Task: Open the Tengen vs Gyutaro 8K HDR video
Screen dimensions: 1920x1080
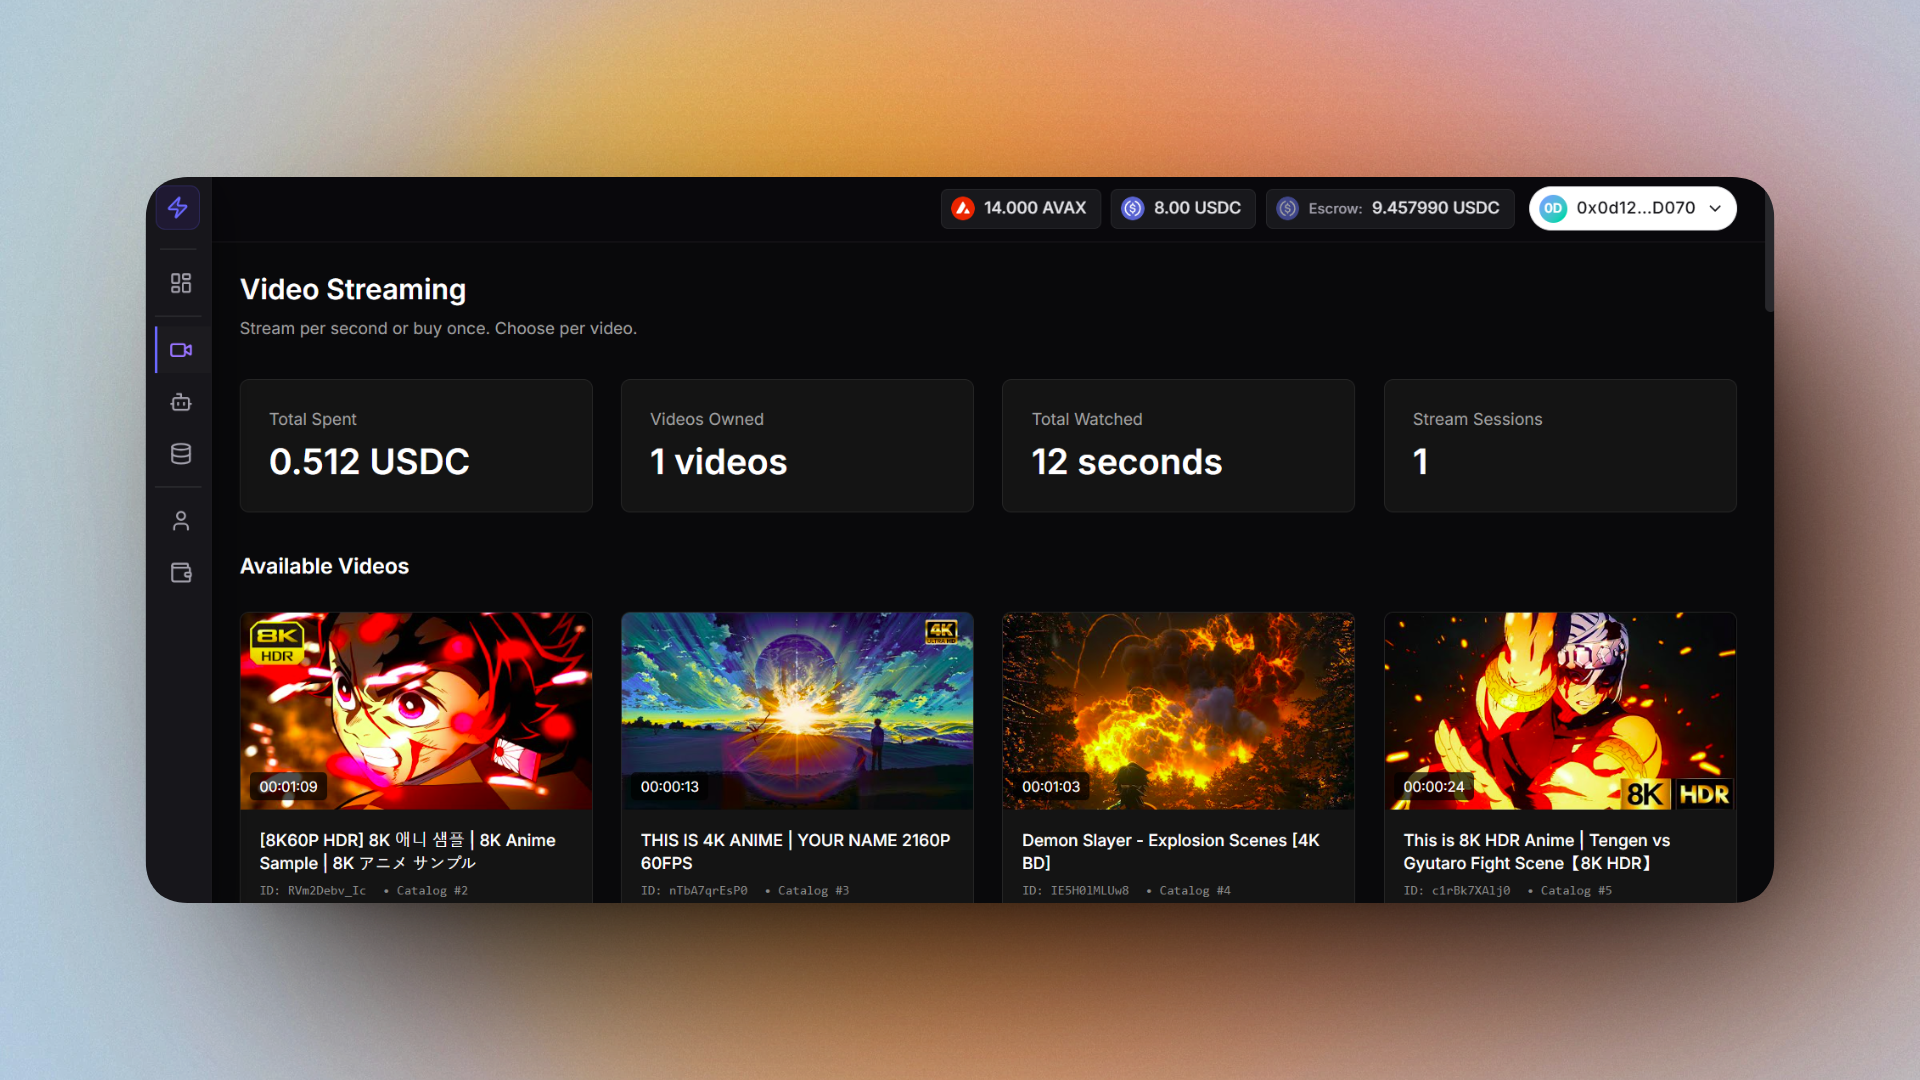Action: (x=1559, y=710)
